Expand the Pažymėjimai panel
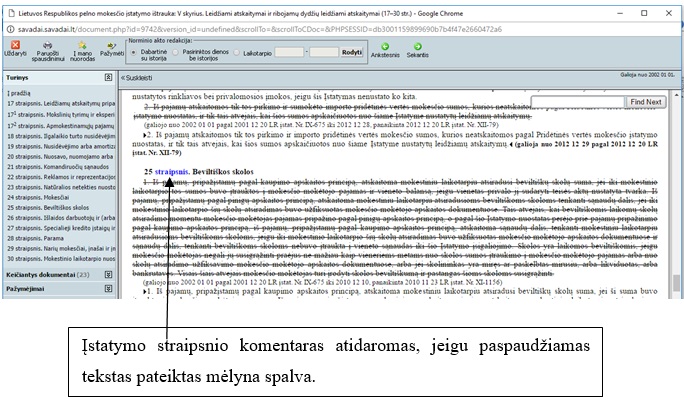This screenshot has height=400, width=684. pos(108,288)
